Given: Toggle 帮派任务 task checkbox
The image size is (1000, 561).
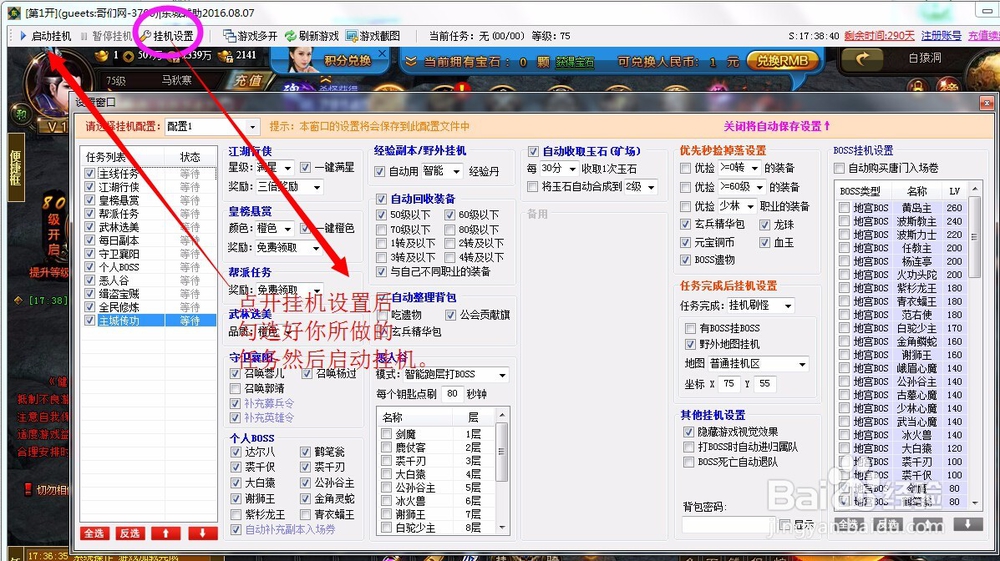Looking at the screenshot, I should pos(90,214).
